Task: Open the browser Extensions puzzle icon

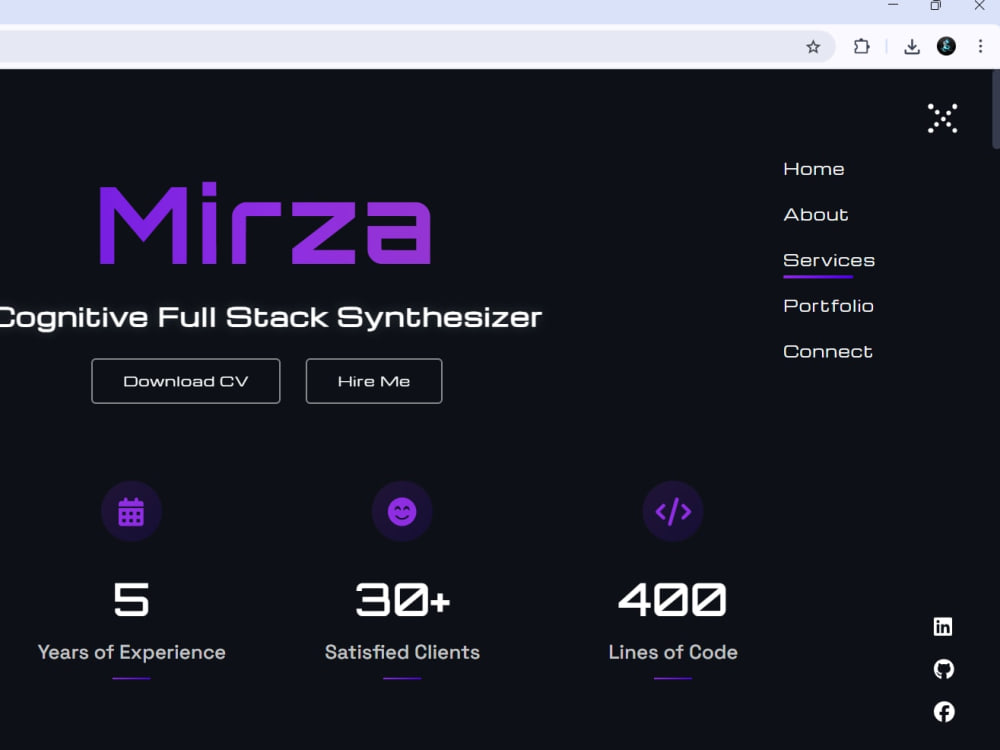Action: pos(861,47)
